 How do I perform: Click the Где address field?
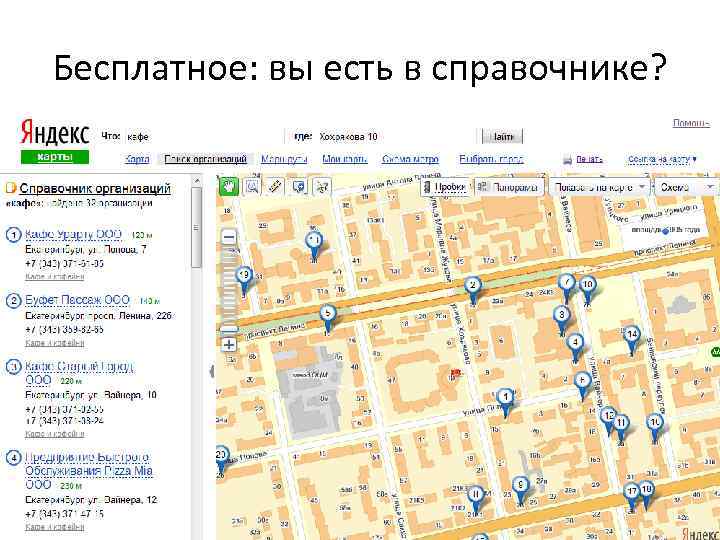(x=395, y=137)
